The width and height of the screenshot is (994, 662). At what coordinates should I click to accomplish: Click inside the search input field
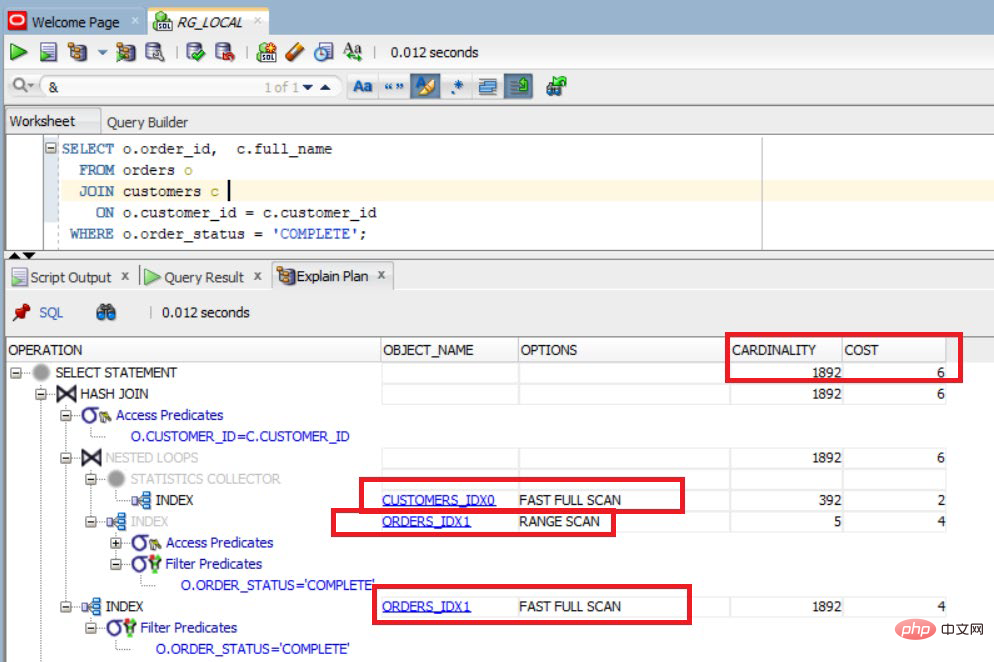pyautogui.click(x=150, y=87)
